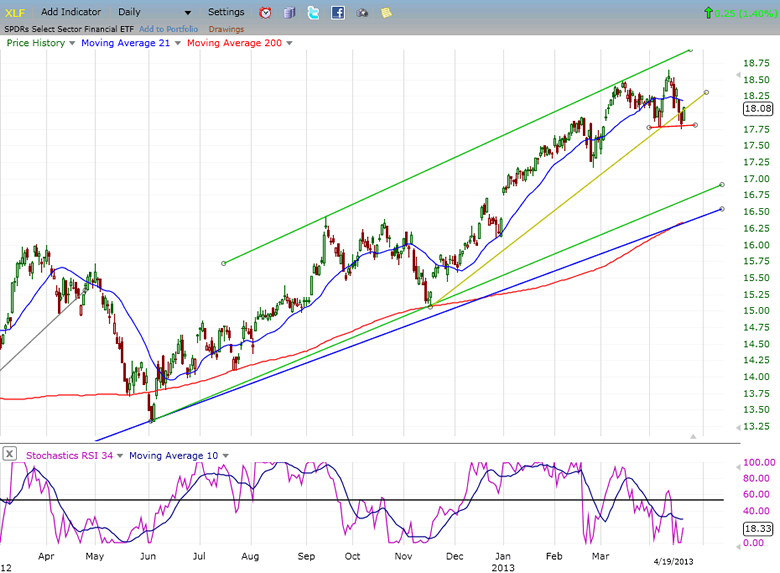Click the left arrow at top of price scale
This screenshot has height=573, width=780.
click(738, 75)
